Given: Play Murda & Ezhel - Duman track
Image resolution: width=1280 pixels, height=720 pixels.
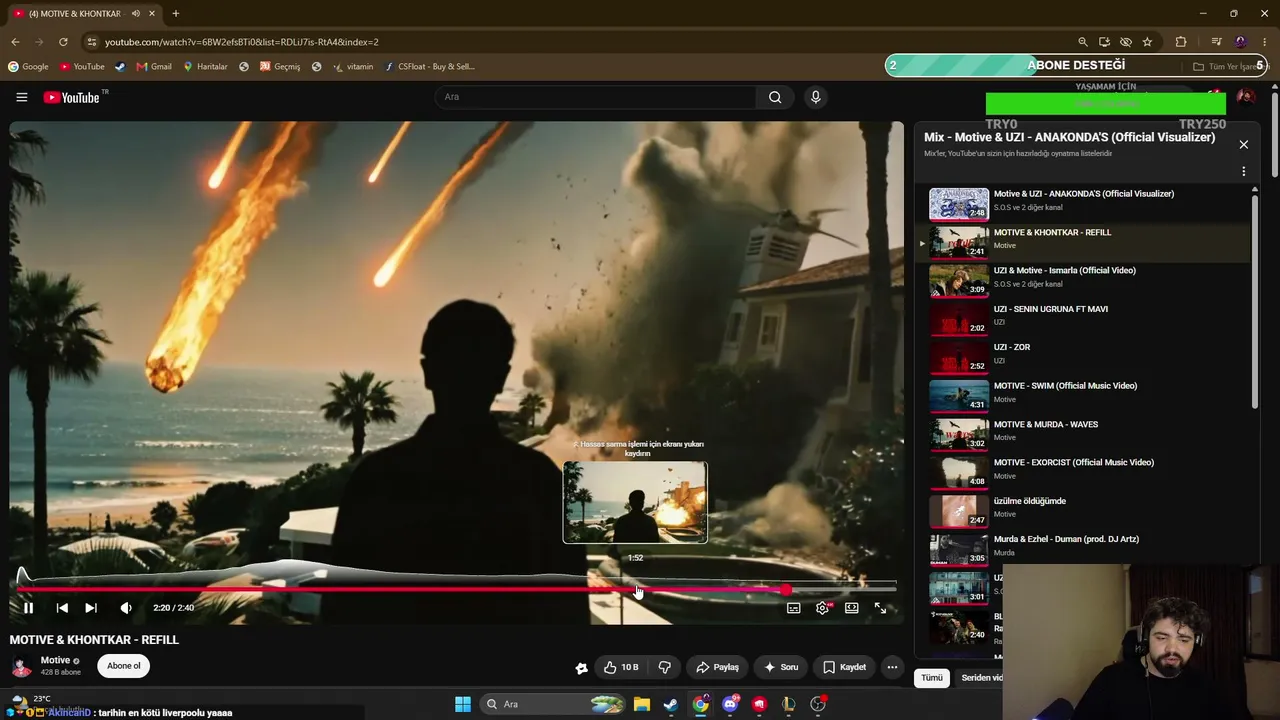Looking at the screenshot, I should click(x=1085, y=548).
